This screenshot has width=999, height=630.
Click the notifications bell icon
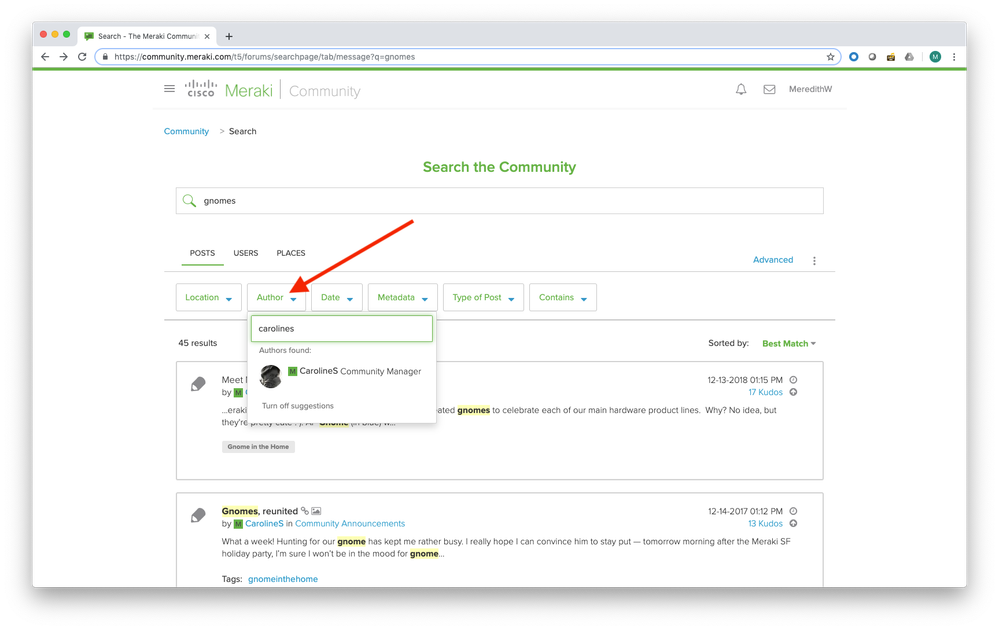[741, 89]
